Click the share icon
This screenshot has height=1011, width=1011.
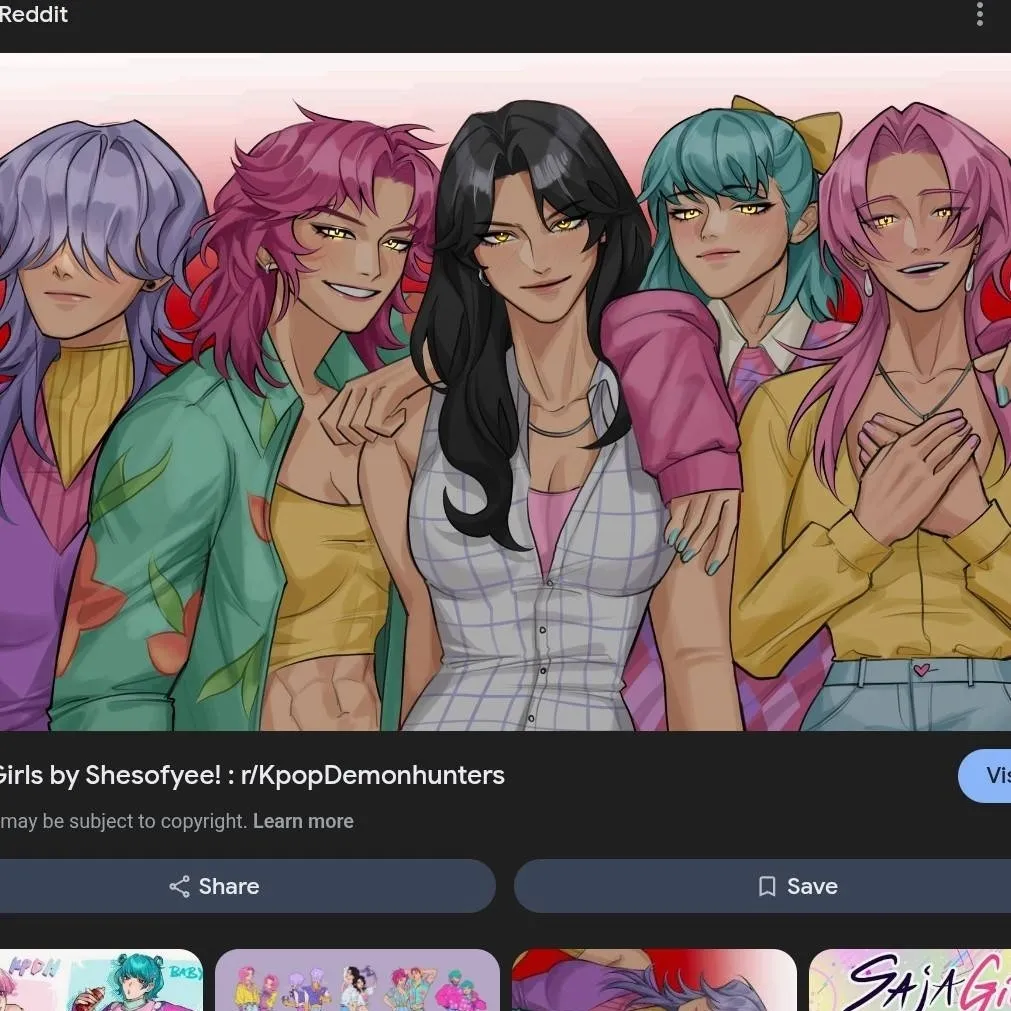click(x=179, y=887)
